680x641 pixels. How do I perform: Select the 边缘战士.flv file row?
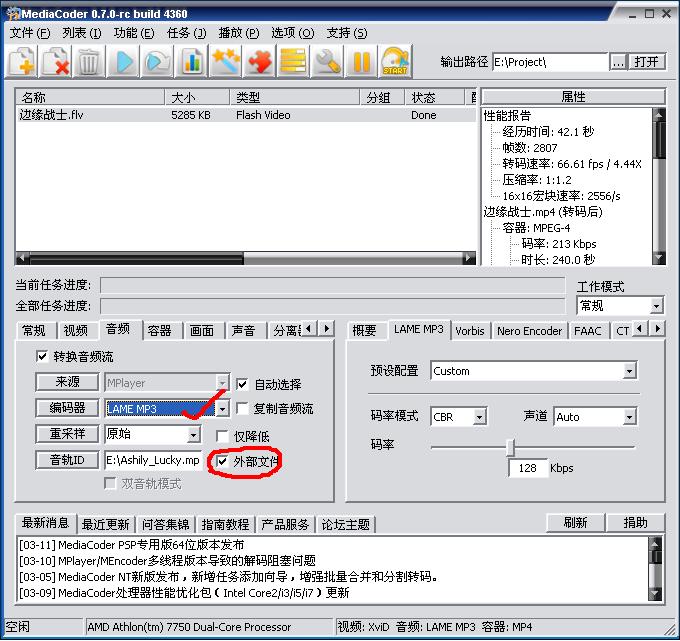(x=245, y=115)
